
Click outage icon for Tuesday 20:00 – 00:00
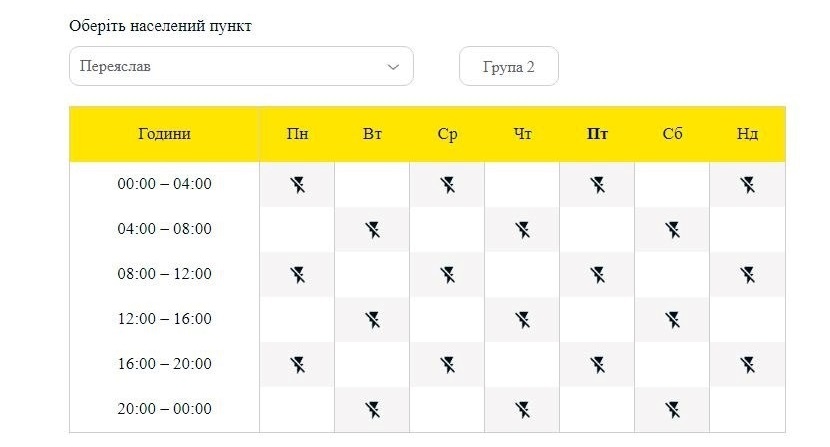(373, 410)
